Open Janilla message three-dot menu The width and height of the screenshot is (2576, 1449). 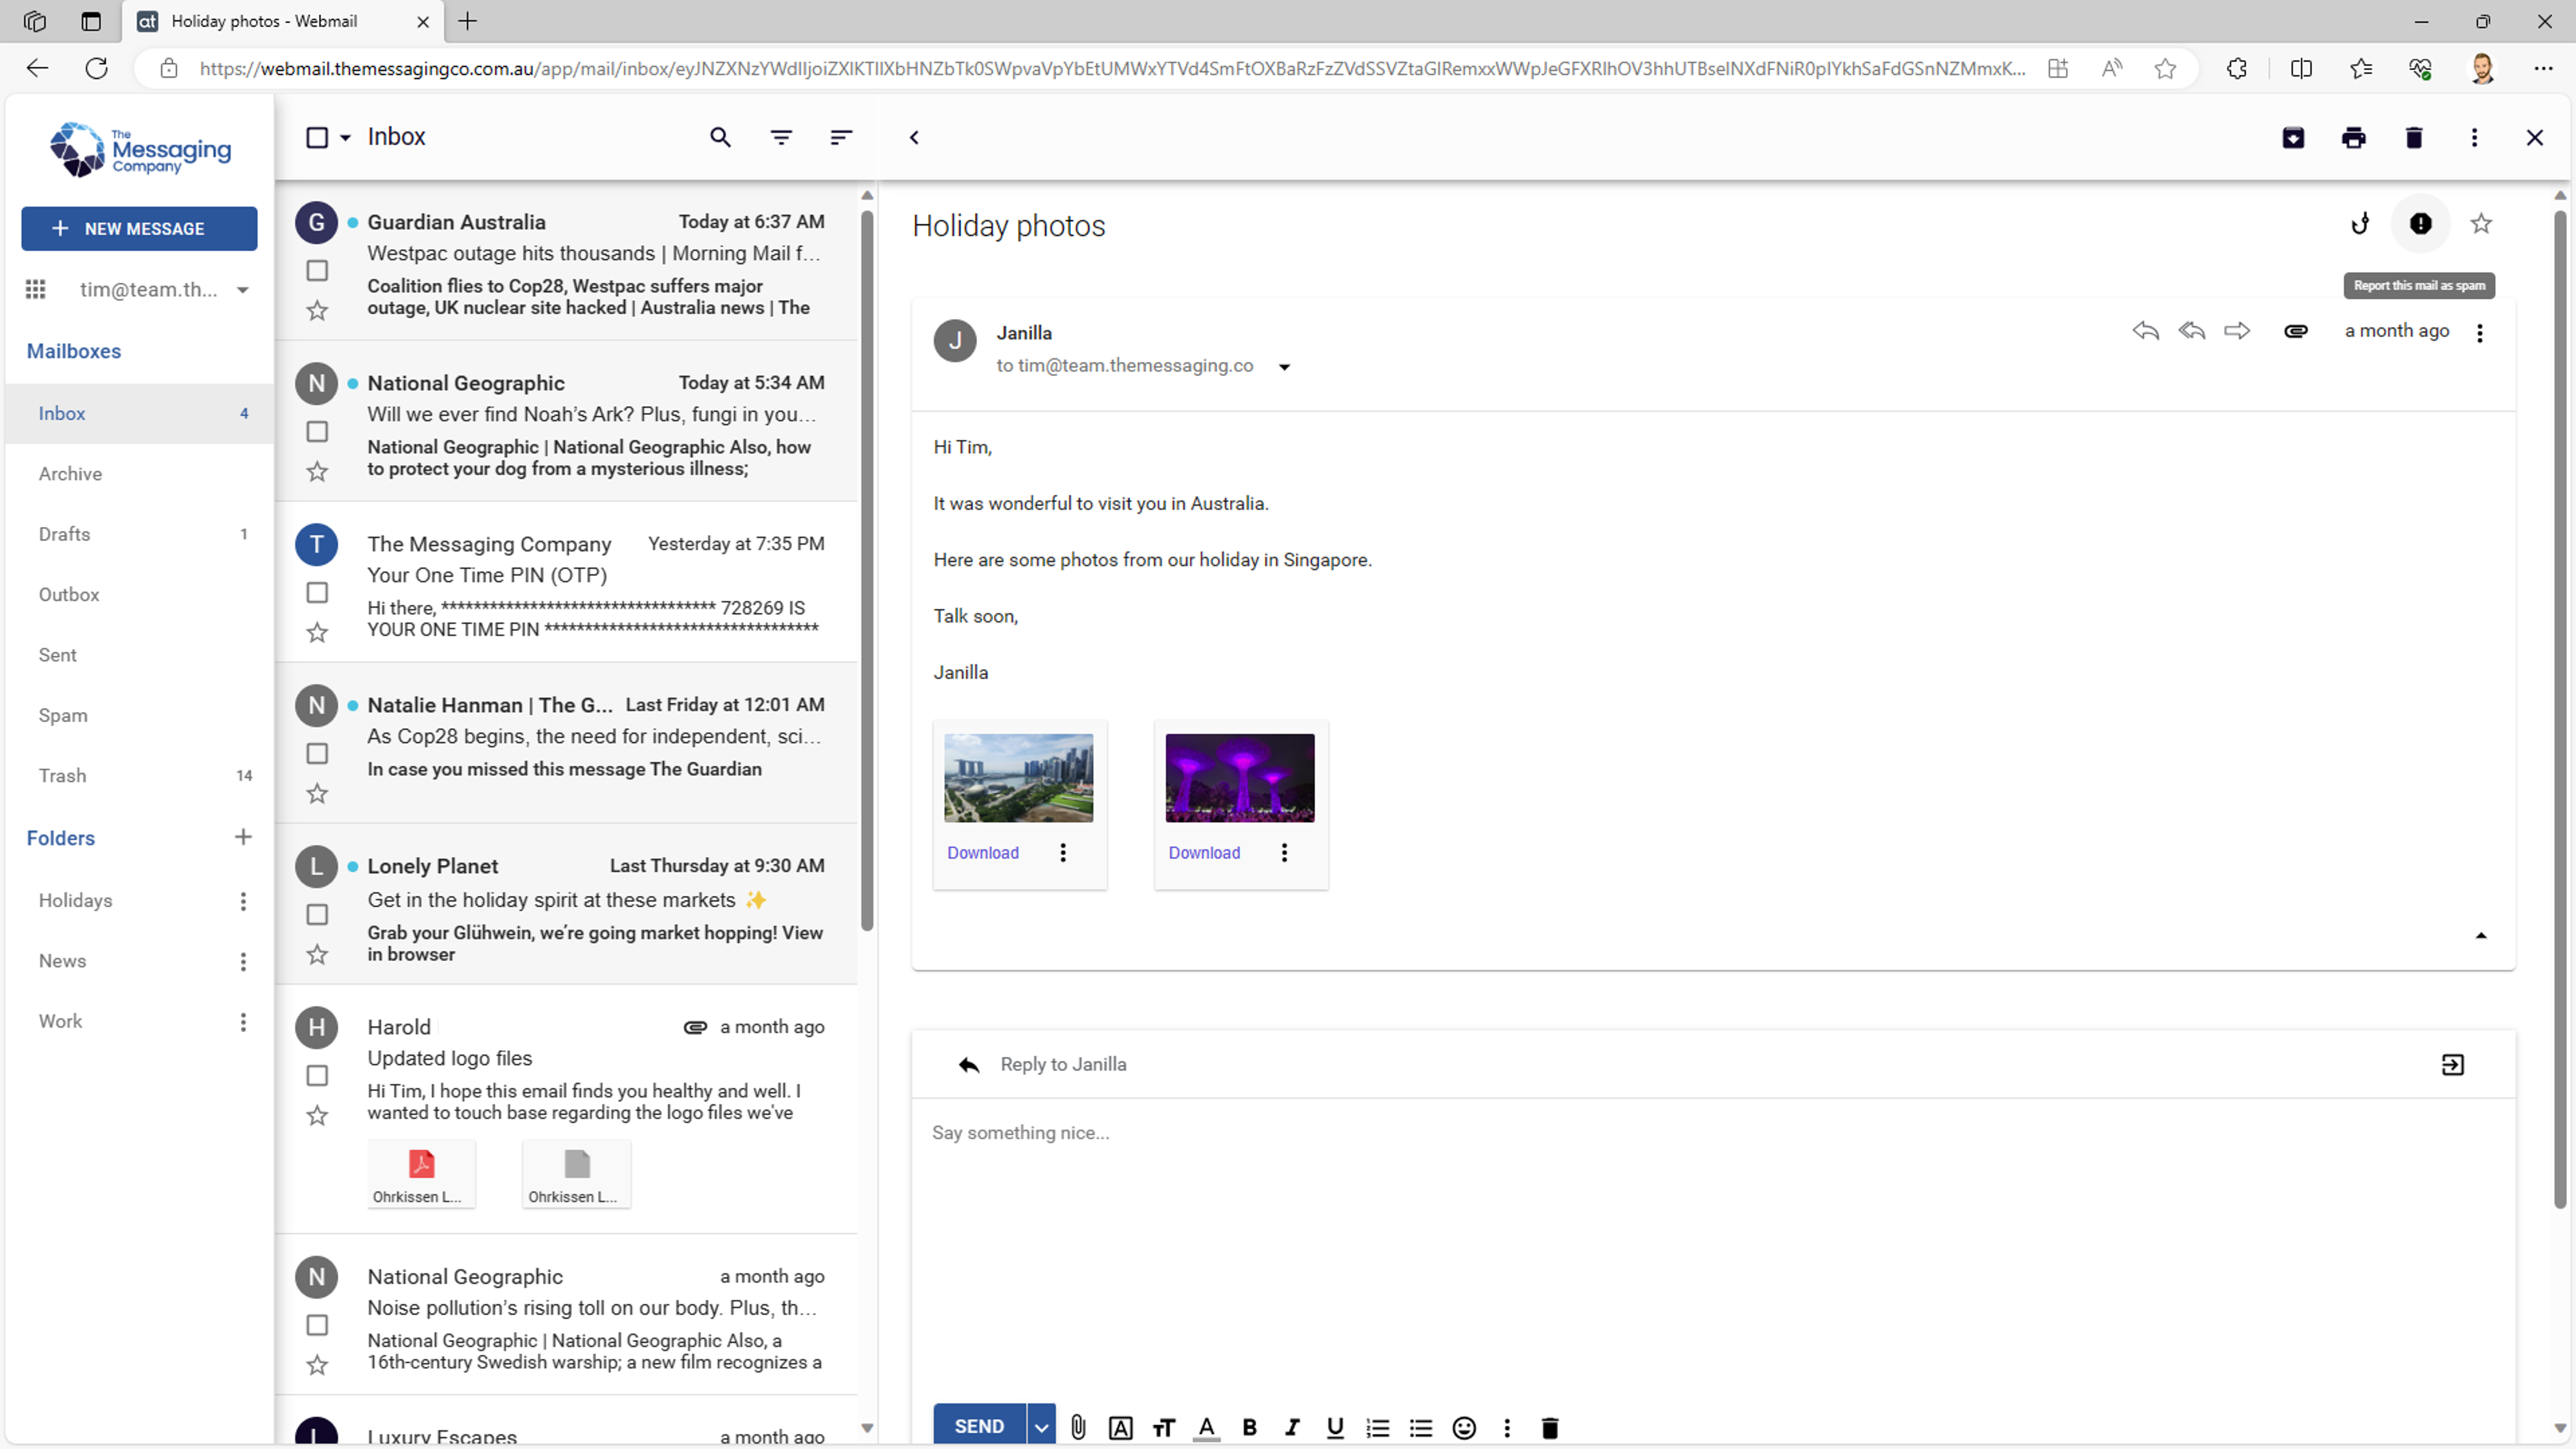2480,333
